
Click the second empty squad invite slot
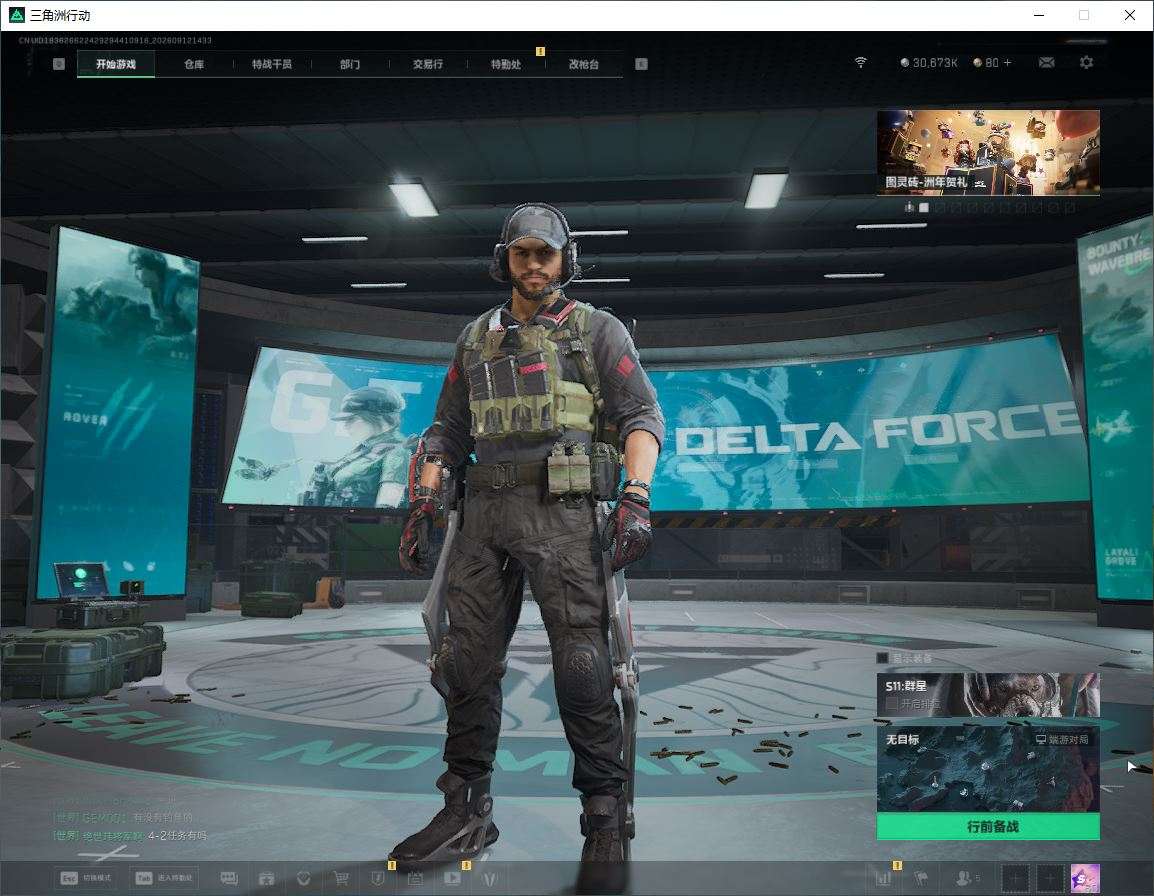point(1050,878)
